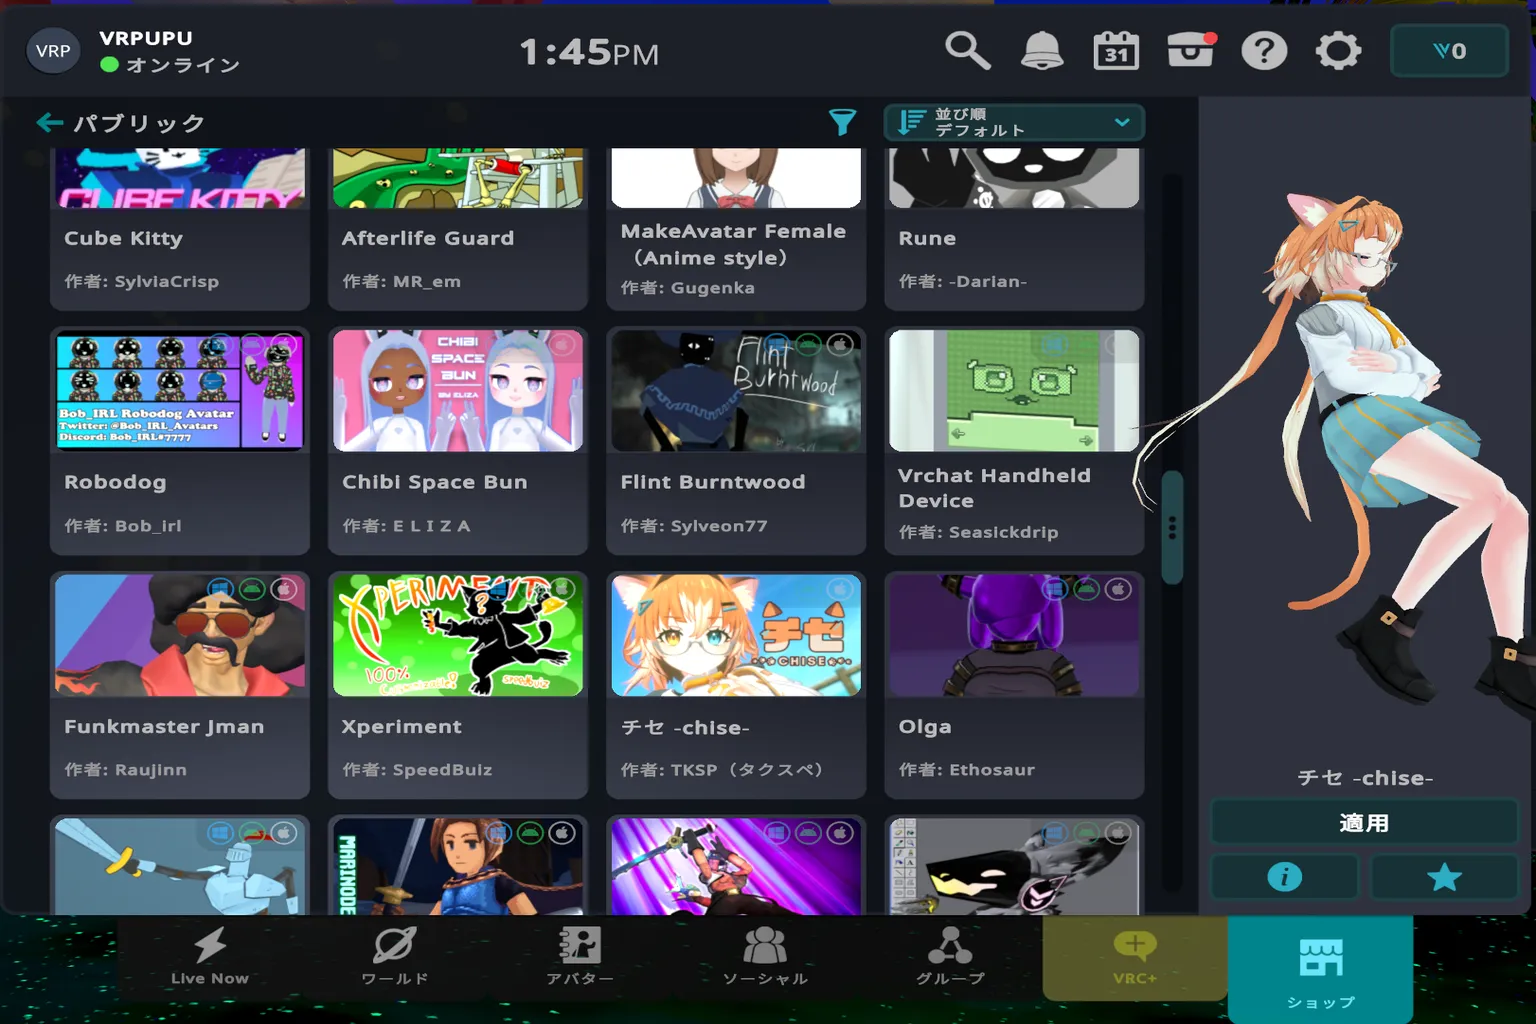This screenshot has width=1536, height=1024.
Task: Open the calendar events icon
Action: [1116, 50]
